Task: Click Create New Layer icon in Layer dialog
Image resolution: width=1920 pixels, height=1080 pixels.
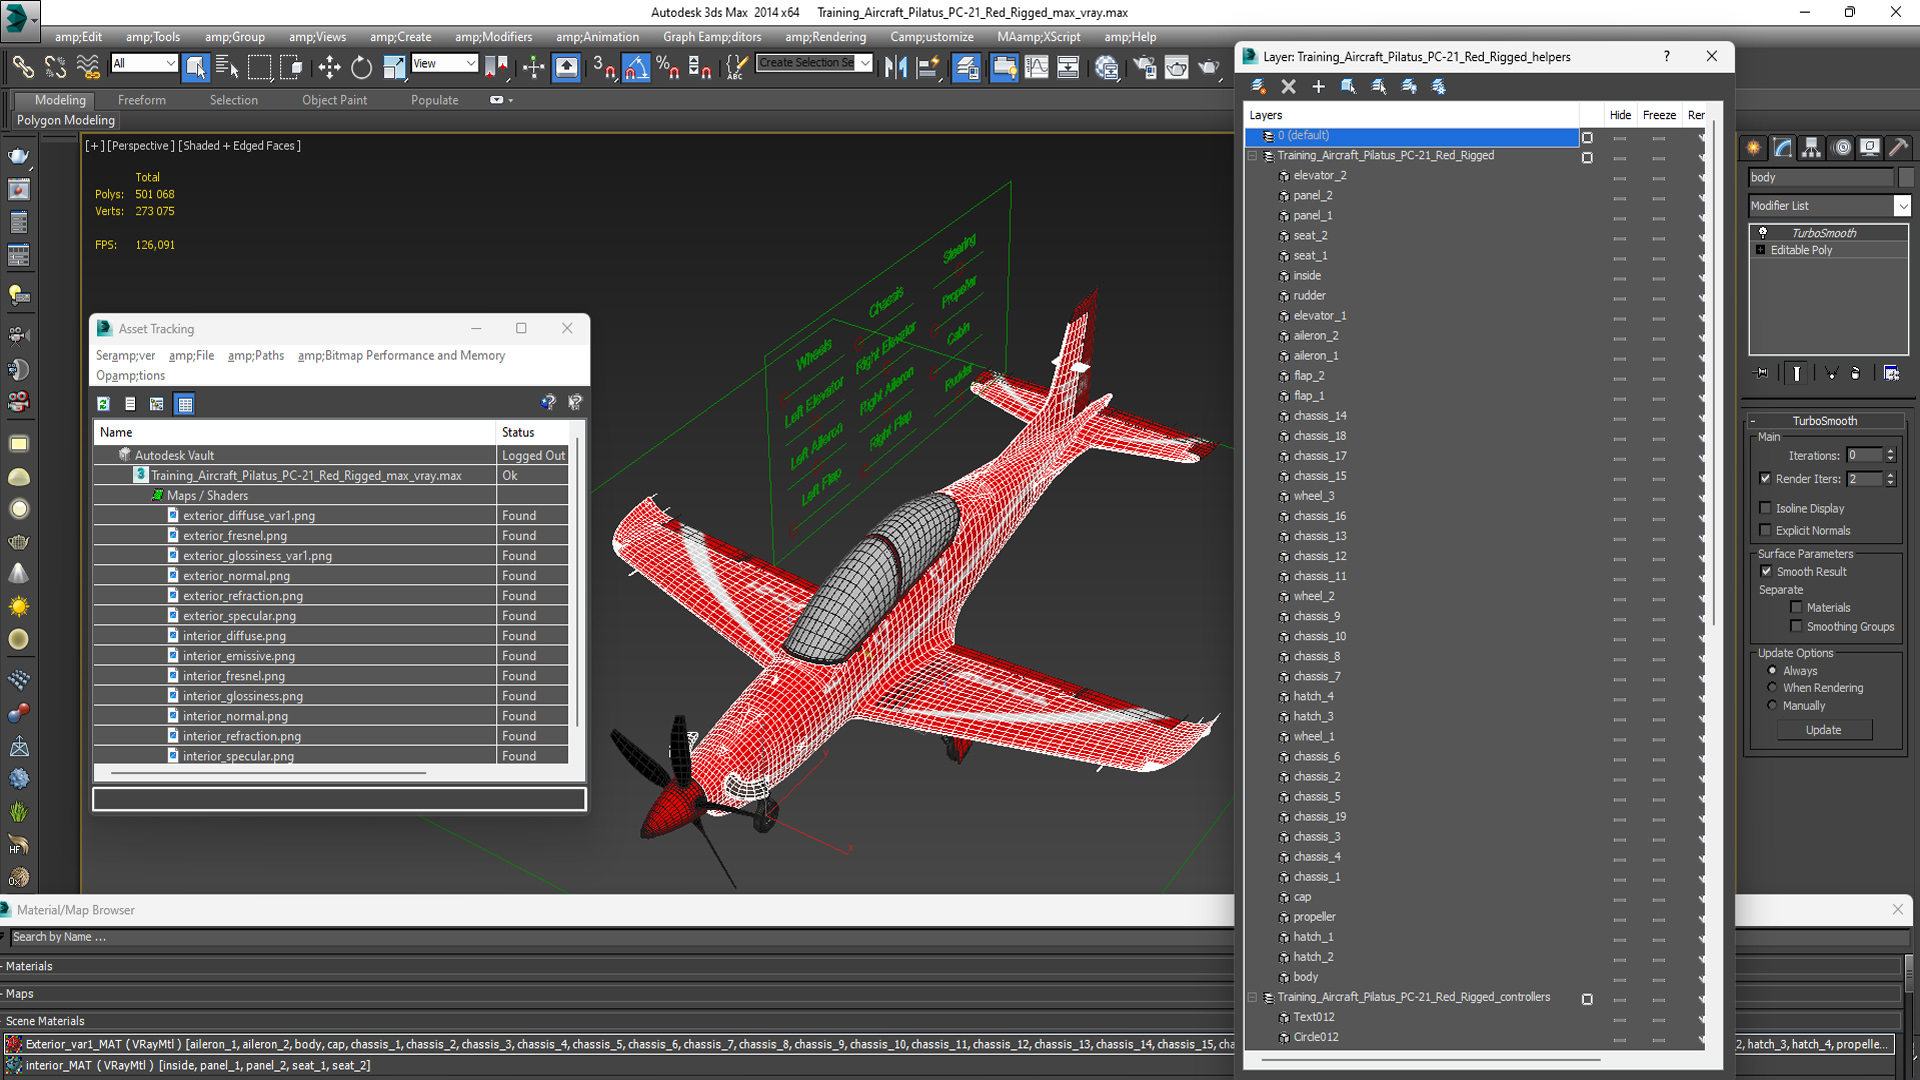Action: [x=1259, y=87]
